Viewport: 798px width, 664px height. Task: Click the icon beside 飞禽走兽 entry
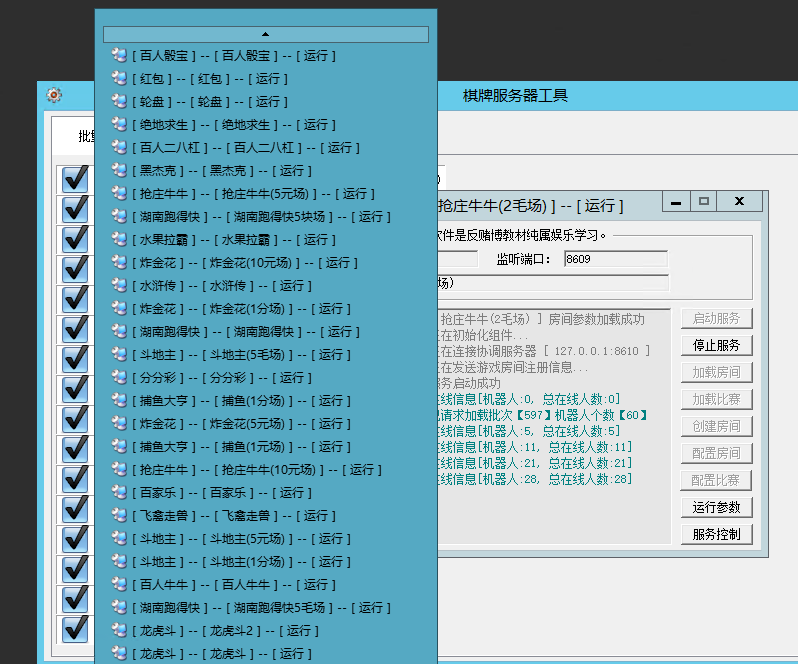(119, 516)
